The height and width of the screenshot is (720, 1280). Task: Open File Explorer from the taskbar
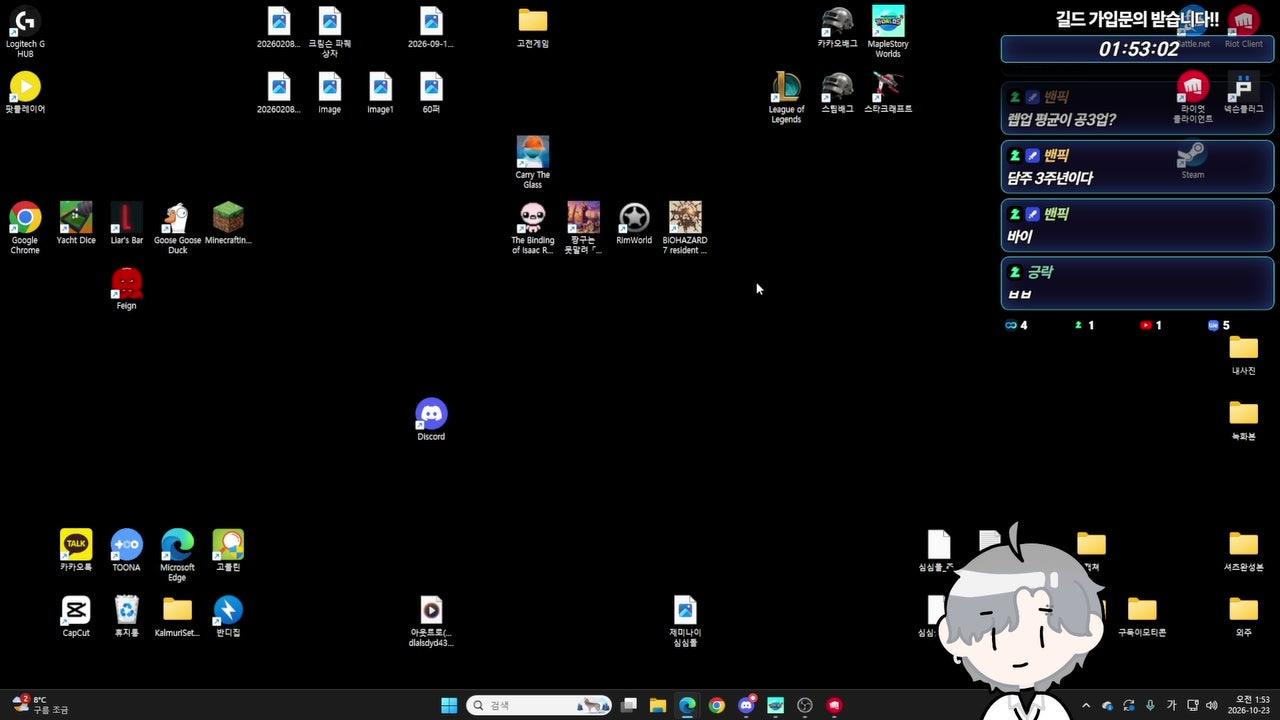pos(658,705)
